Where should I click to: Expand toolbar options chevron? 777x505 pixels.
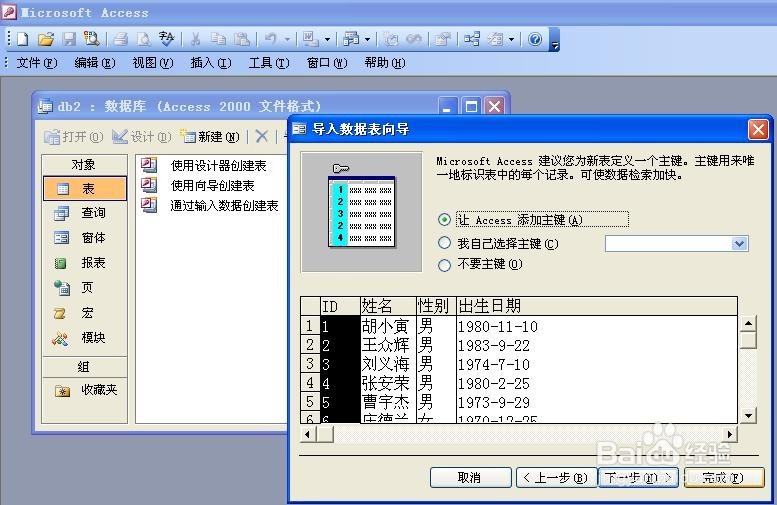(555, 40)
